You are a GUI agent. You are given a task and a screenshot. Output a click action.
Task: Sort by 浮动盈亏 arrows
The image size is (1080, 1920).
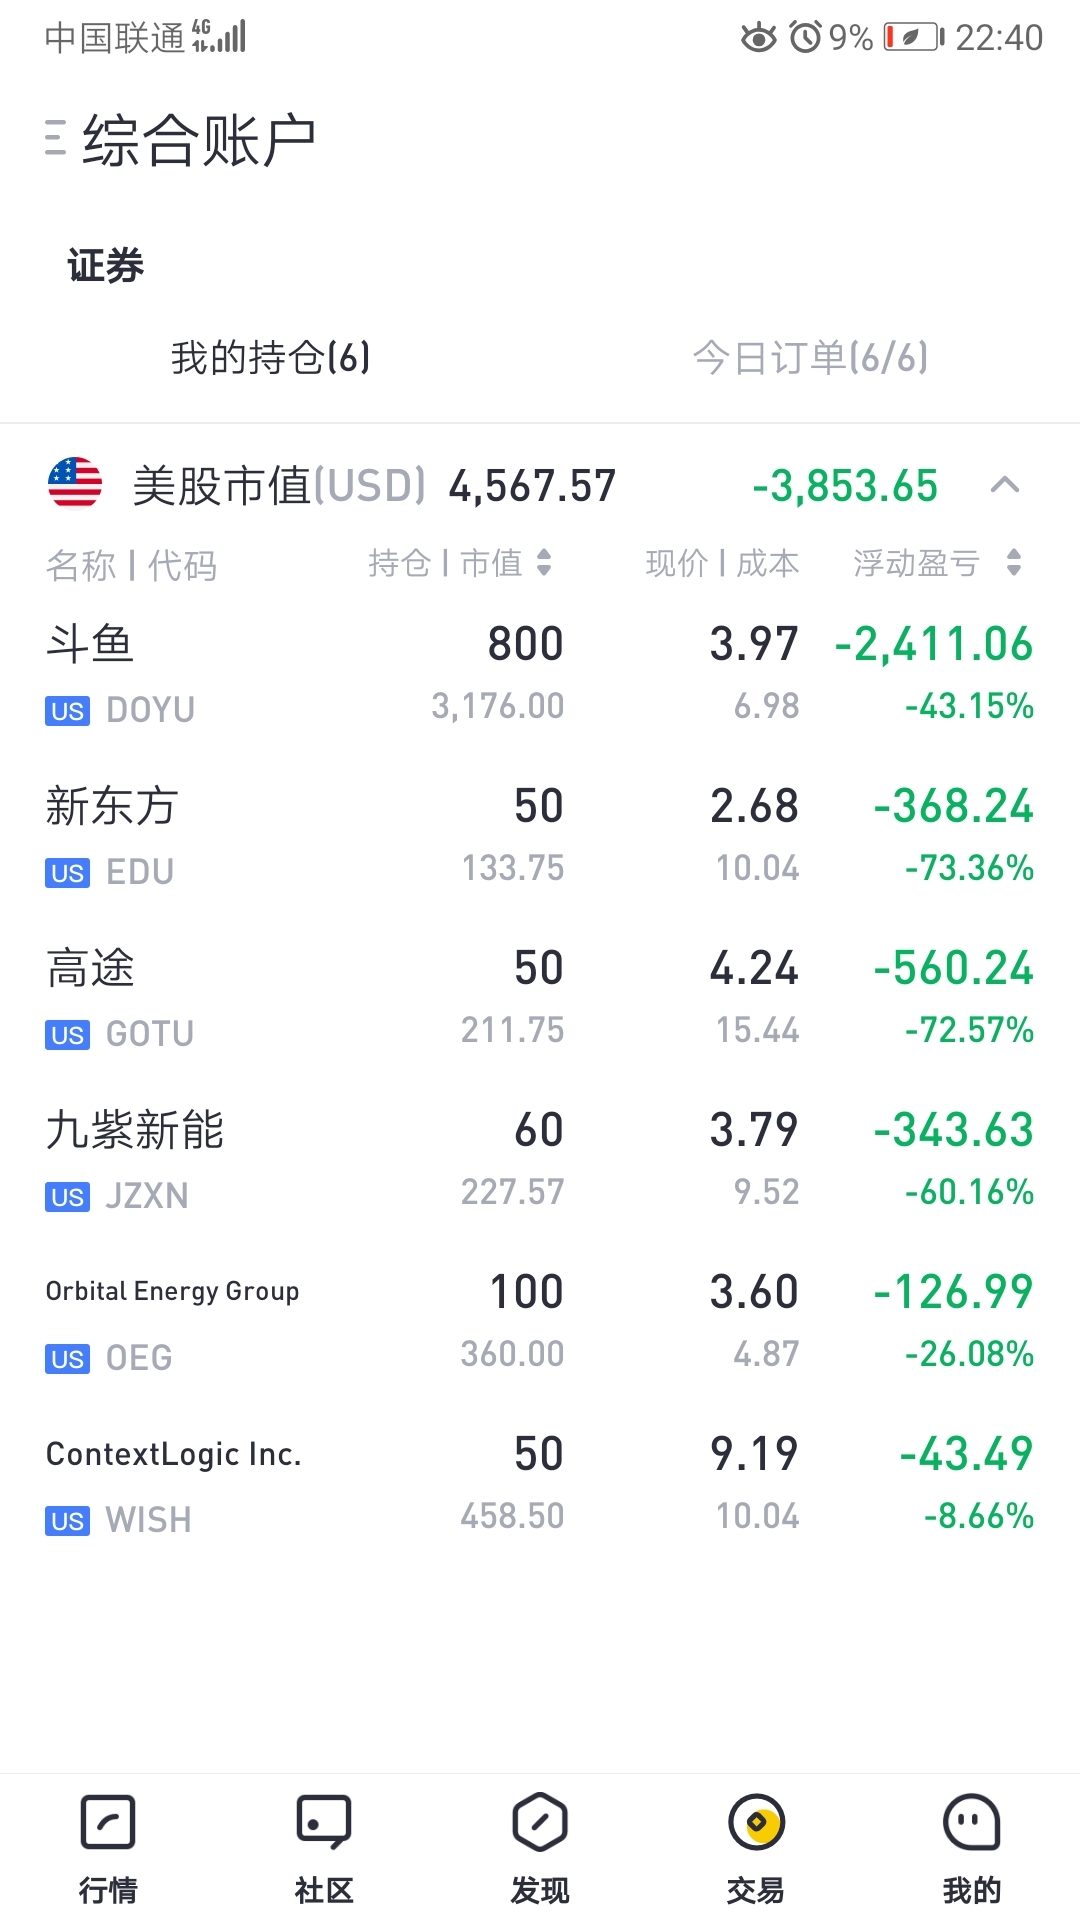coord(1014,563)
